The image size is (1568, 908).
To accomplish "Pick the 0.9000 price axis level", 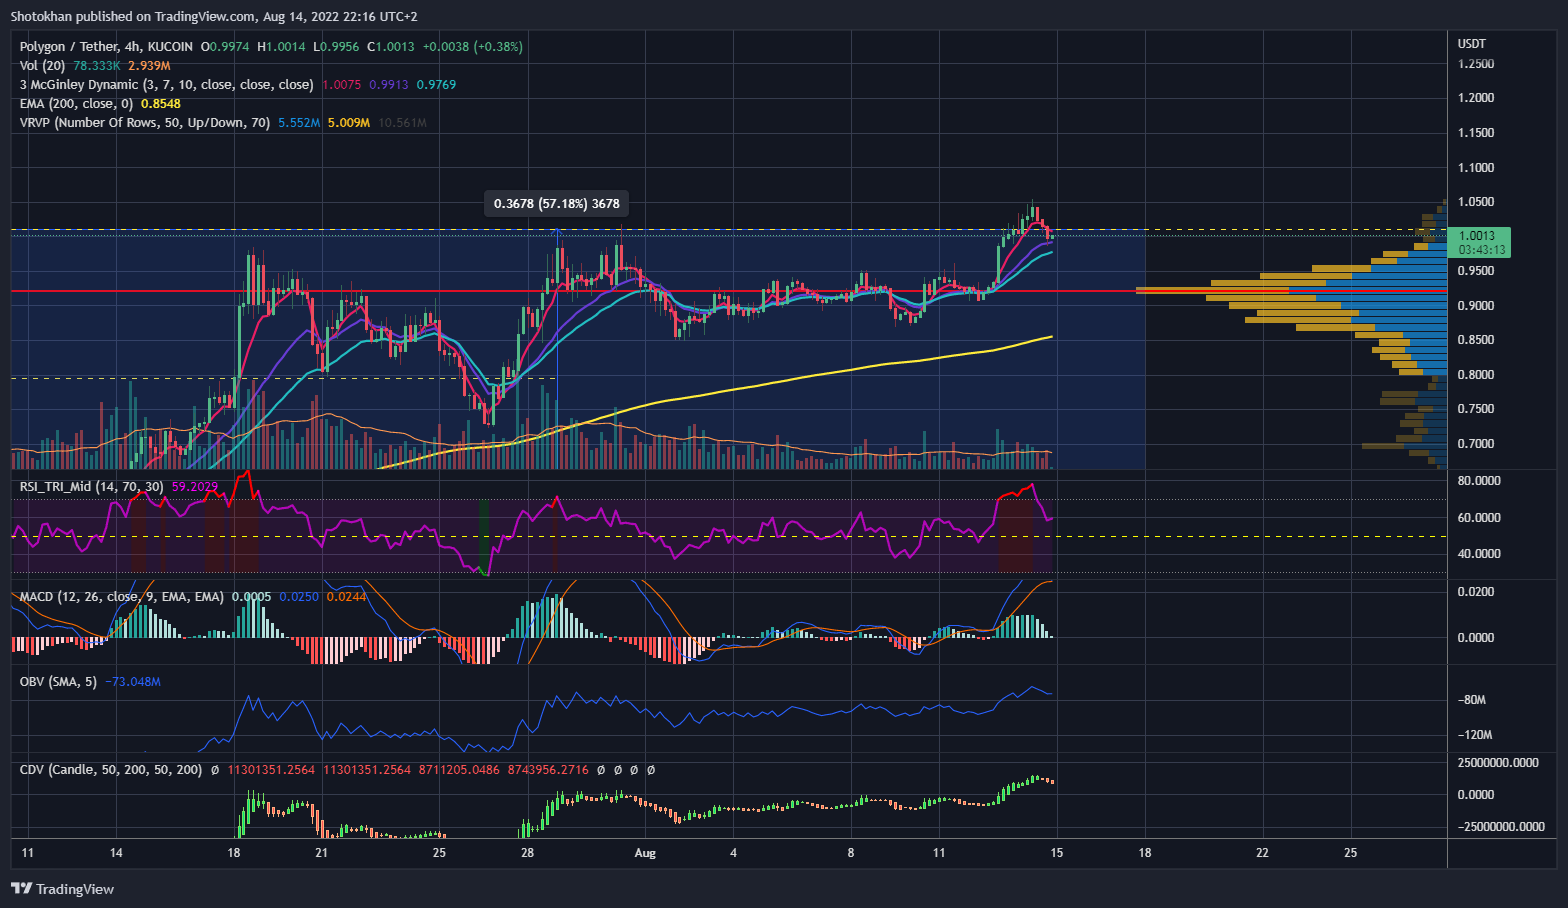I will coord(1476,306).
